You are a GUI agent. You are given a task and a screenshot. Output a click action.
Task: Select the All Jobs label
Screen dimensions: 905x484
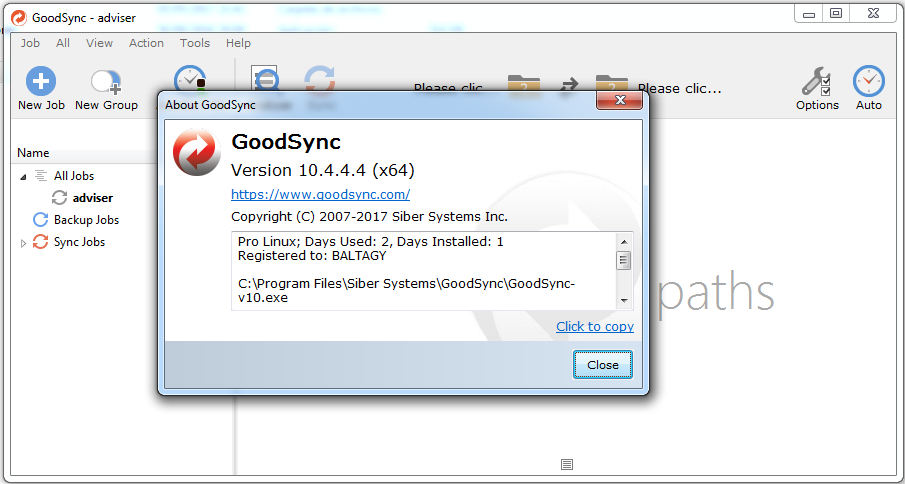click(74, 176)
